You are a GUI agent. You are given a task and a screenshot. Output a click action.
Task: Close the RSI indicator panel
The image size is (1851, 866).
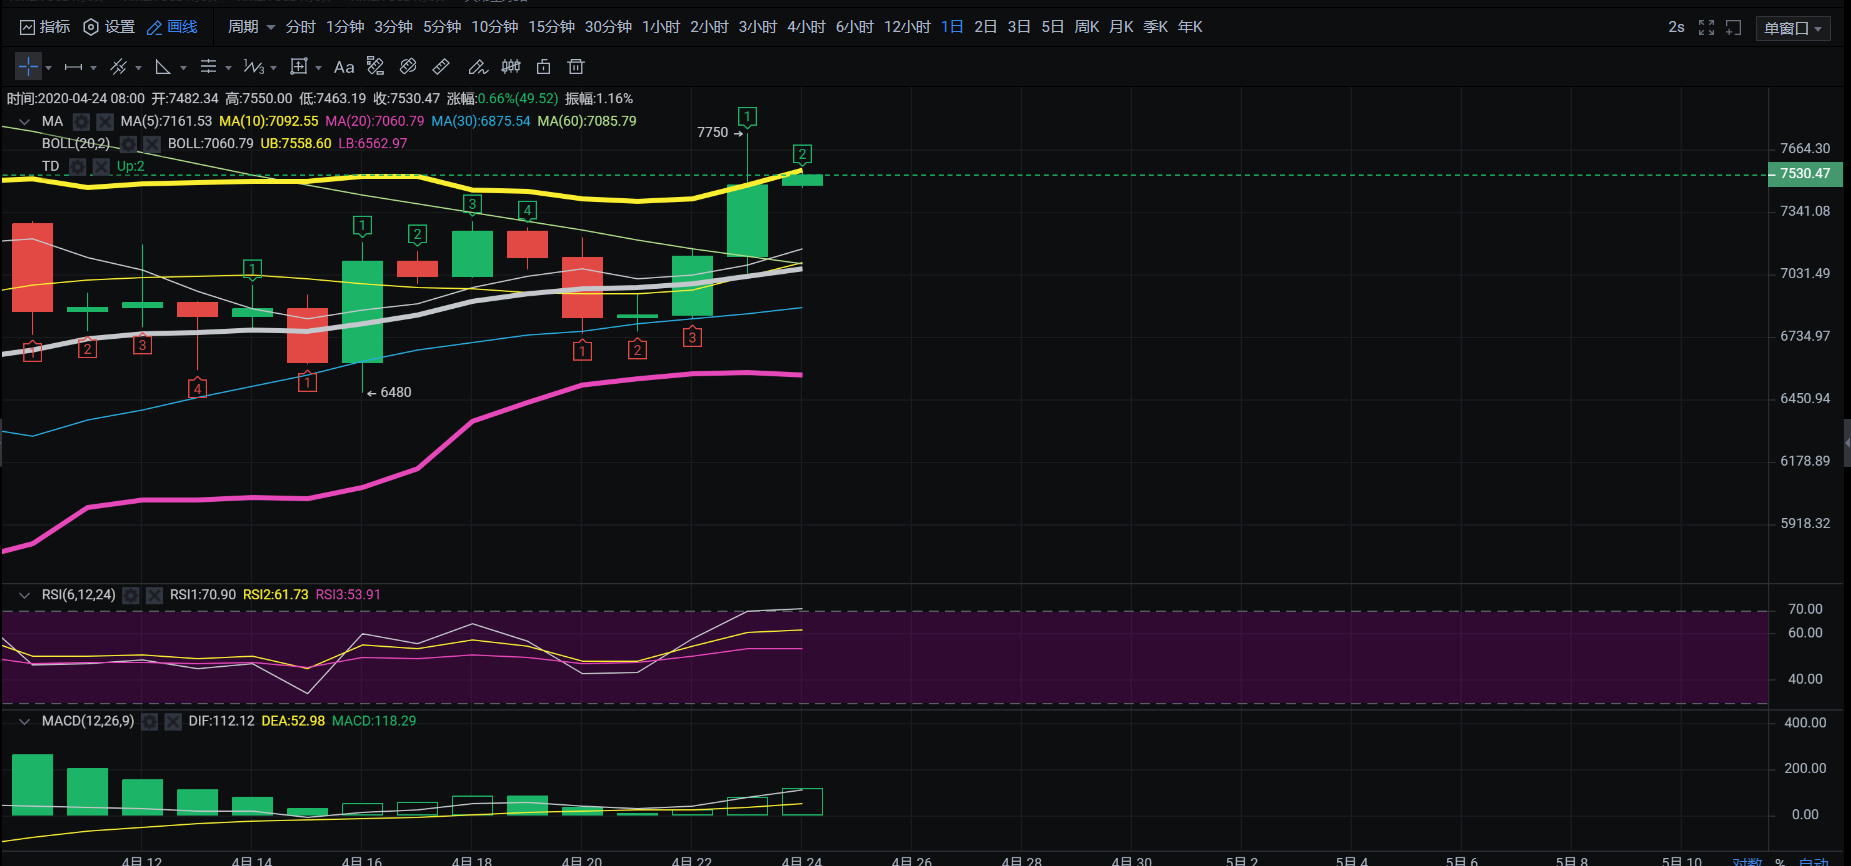(x=154, y=595)
